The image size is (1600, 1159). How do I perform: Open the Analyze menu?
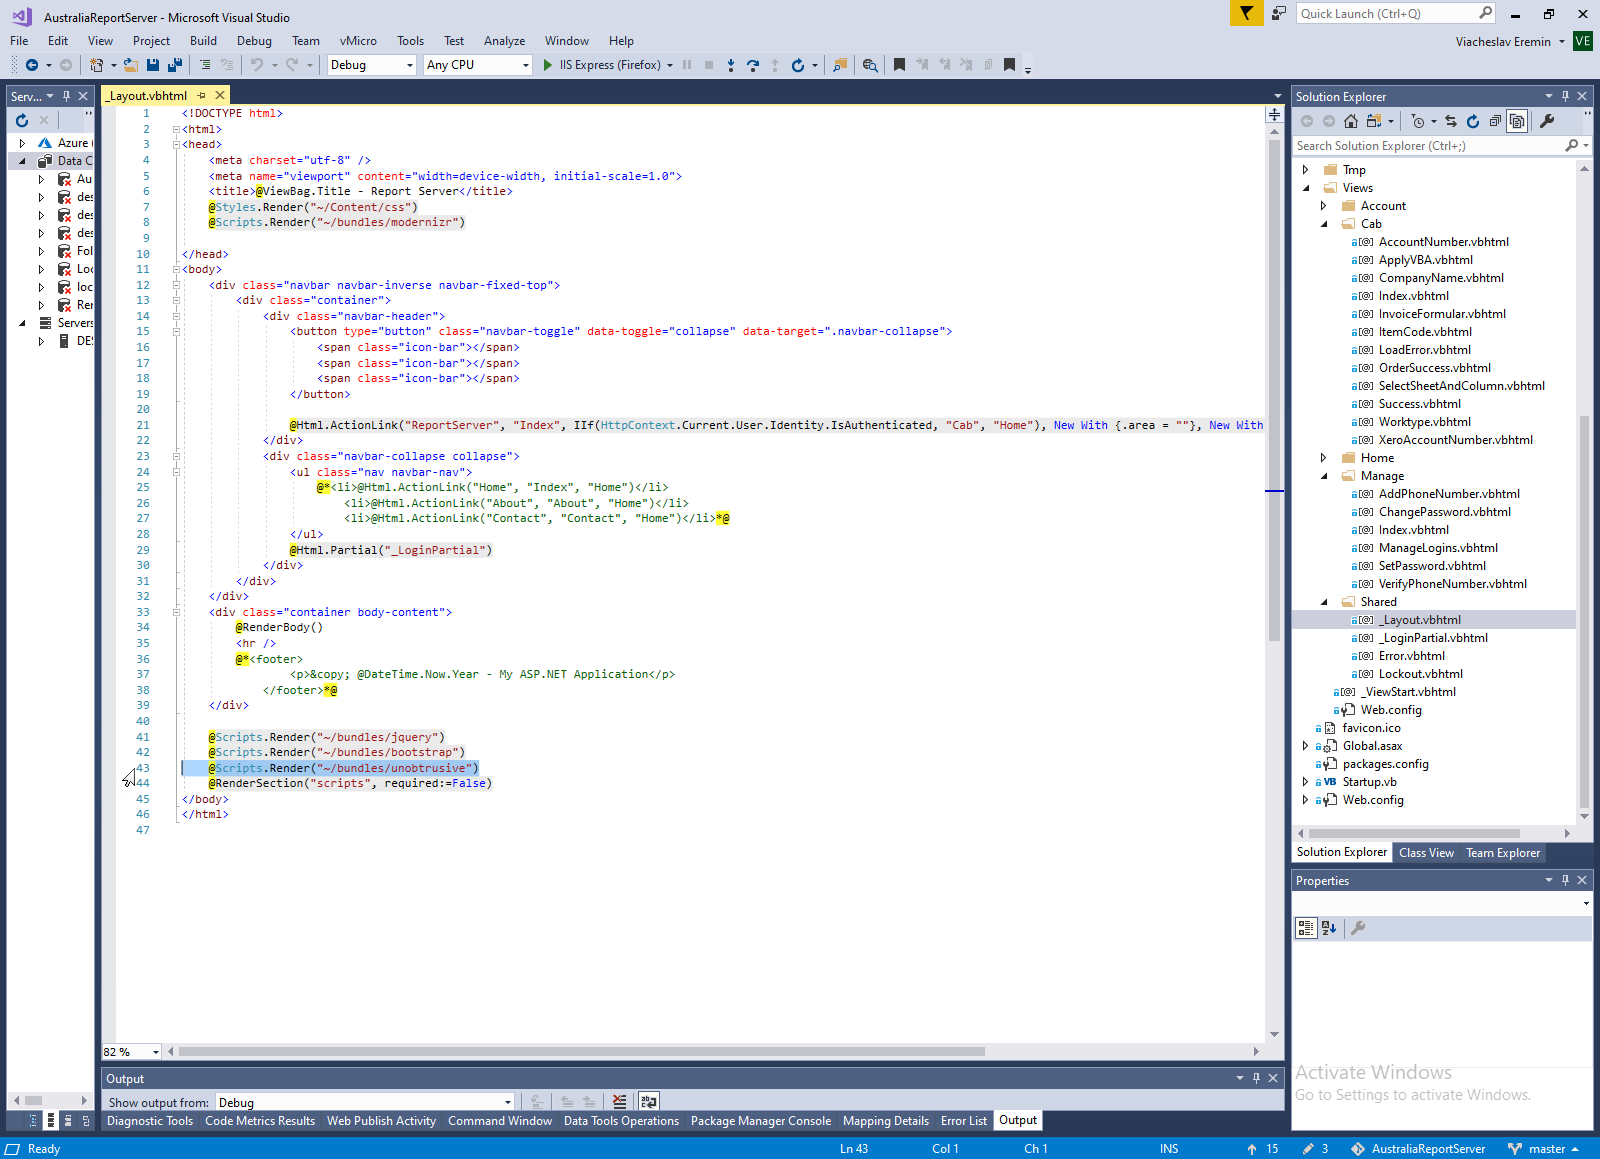[x=504, y=41]
